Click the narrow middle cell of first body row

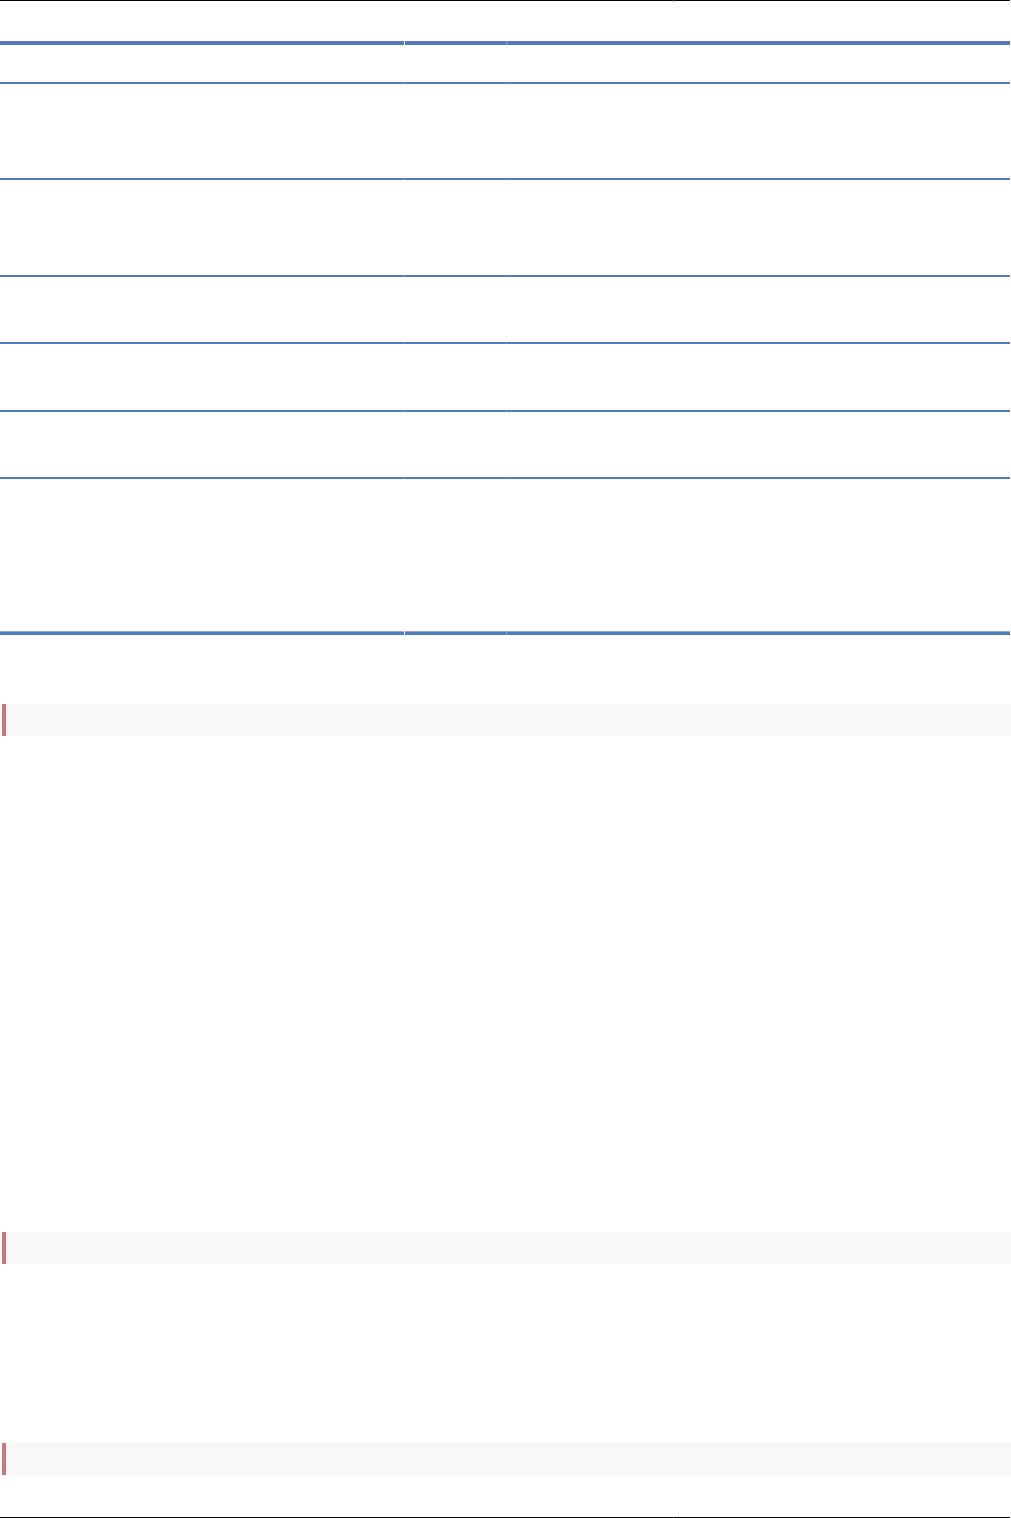pyautogui.click(x=455, y=131)
